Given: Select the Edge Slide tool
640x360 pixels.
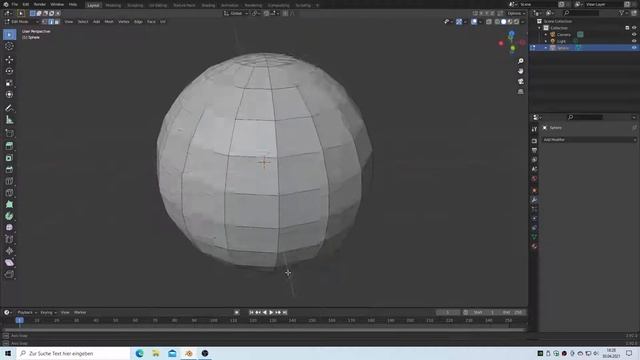Looking at the screenshot, I should (x=9, y=239).
